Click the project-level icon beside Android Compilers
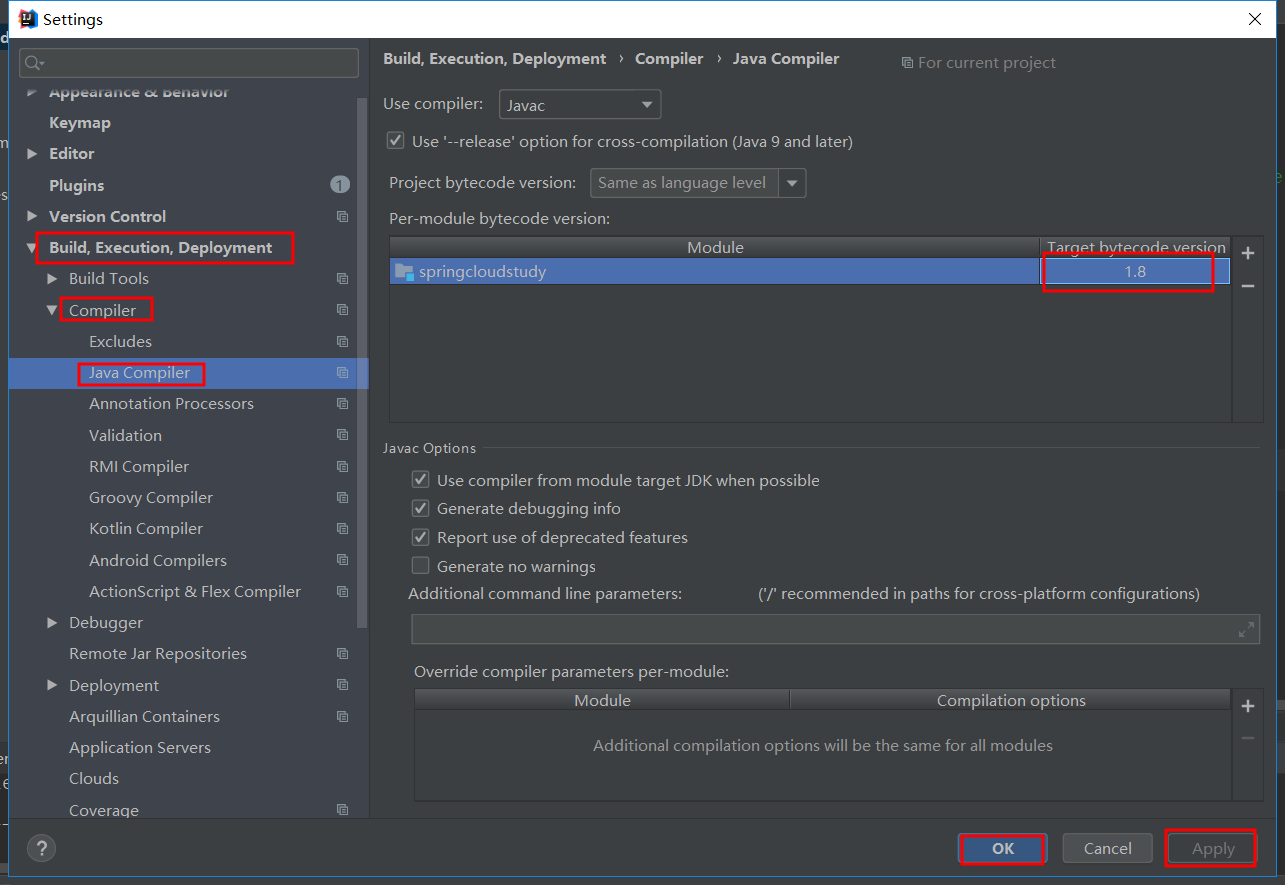The width and height of the screenshot is (1285, 885). [343, 560]
